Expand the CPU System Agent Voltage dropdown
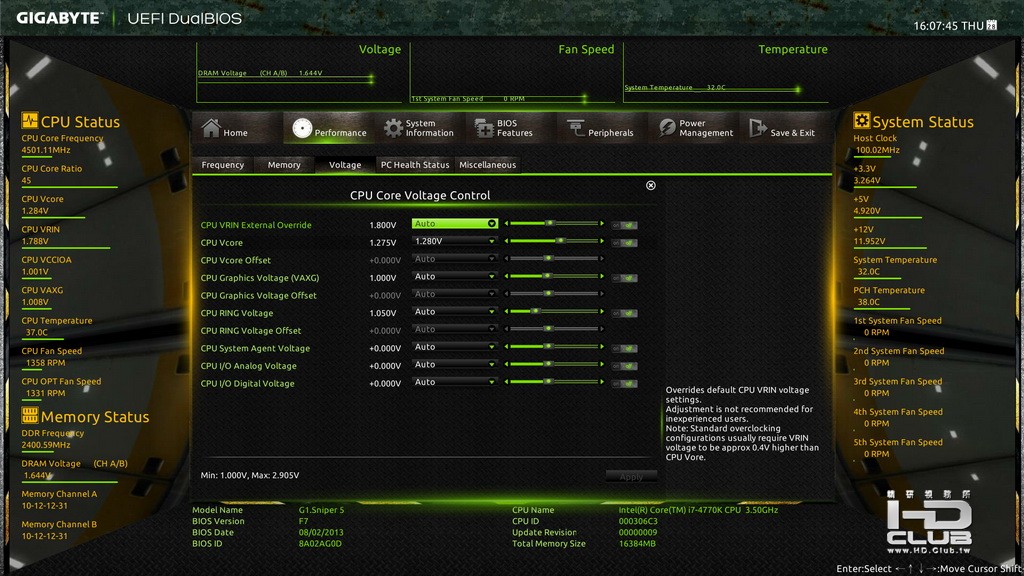 455,347
